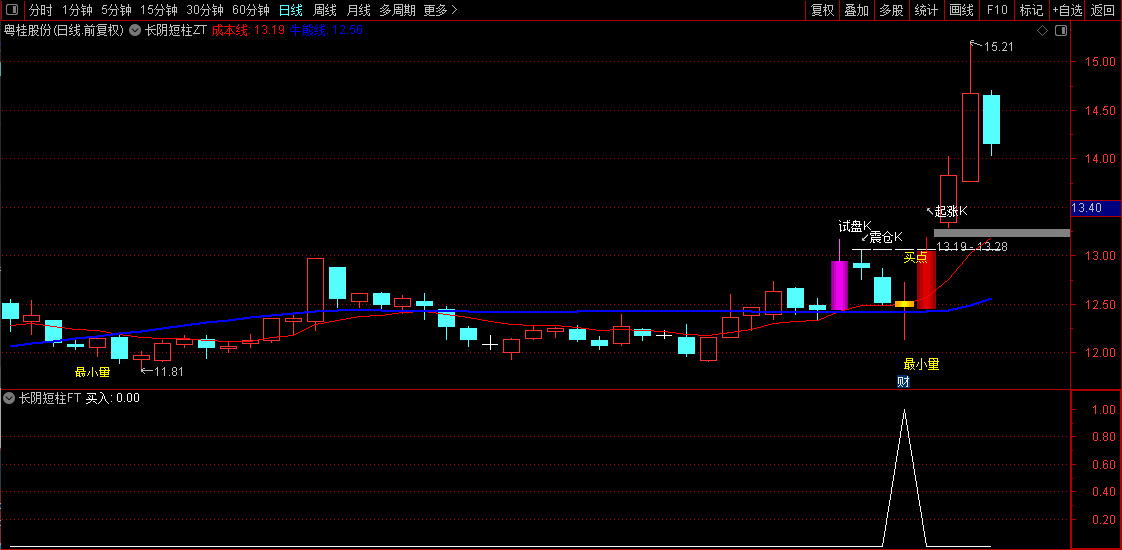Screen dimensions: 1122x550
Task: Click the magenta 试盘K candlestick
Action: (839, 285)
